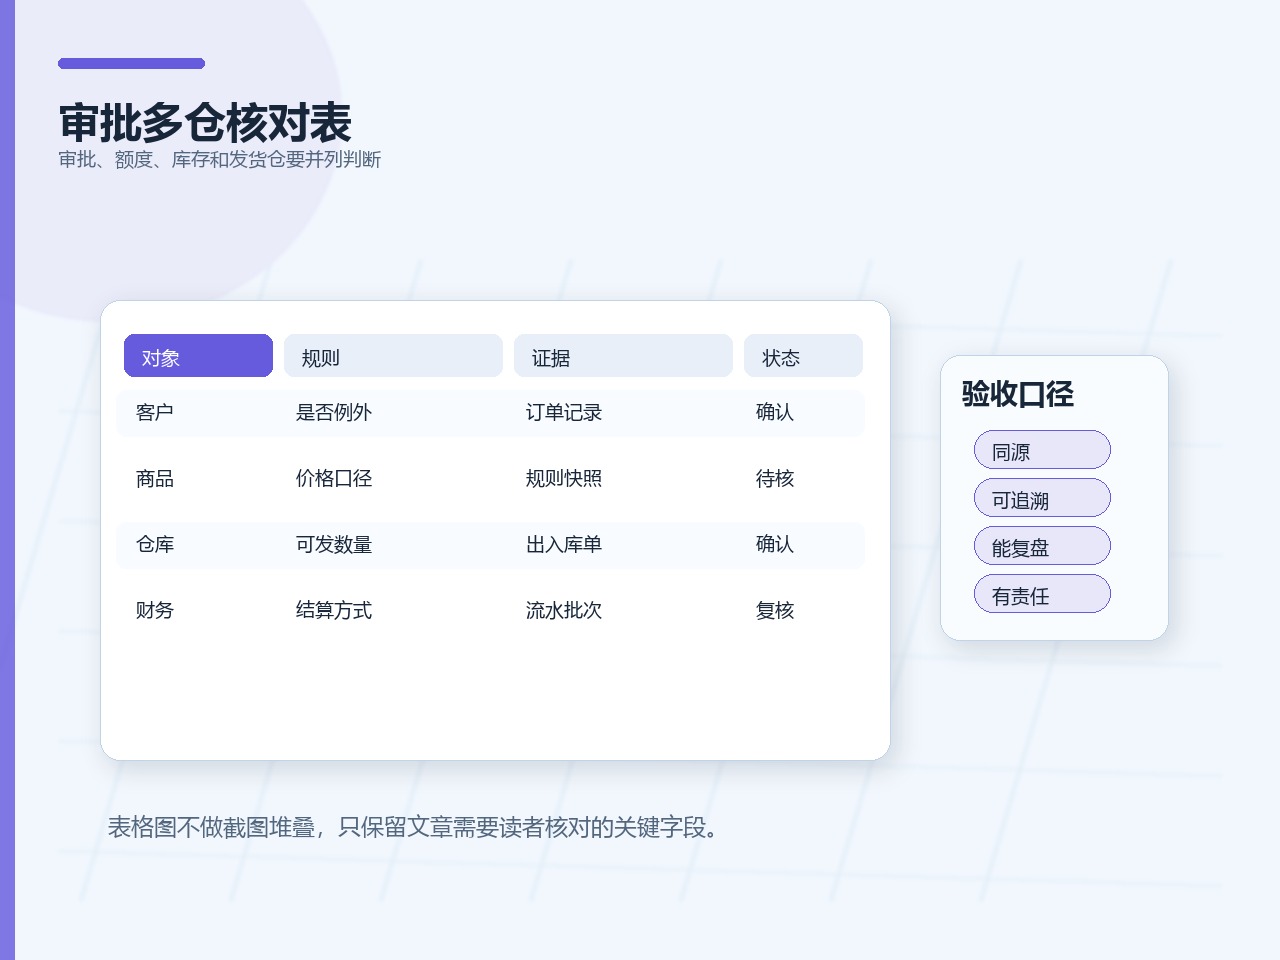This screenshot has height=960, width=1280.
Task: Select the 状态 column header
Action: pyautogui.click(x=803, y=356)
